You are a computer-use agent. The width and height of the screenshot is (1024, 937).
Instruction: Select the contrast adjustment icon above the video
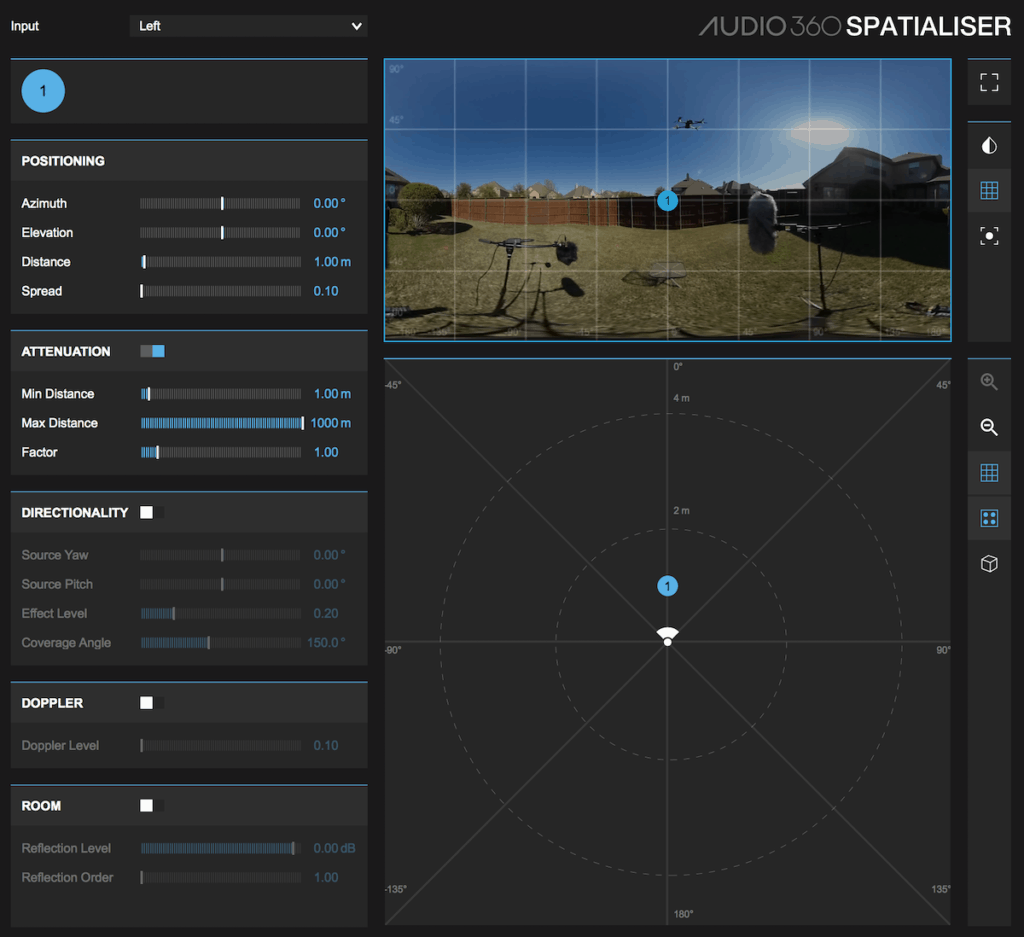989,144
